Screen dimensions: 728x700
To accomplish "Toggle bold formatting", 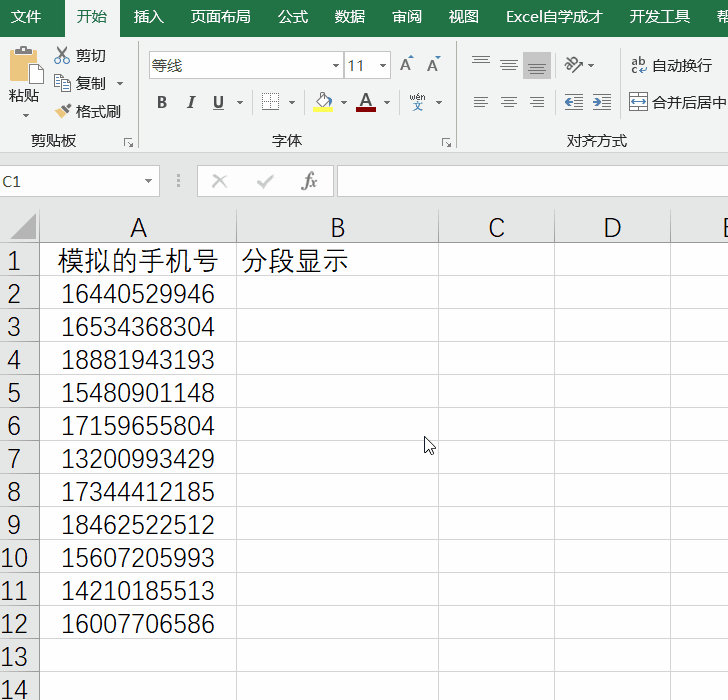I will point(162,102).
